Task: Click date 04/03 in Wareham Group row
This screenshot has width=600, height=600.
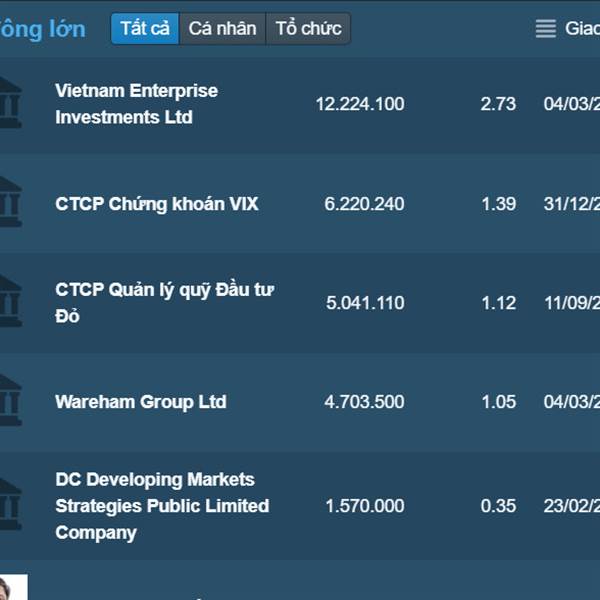Action: pyautogui.click(x=572, y=402)
